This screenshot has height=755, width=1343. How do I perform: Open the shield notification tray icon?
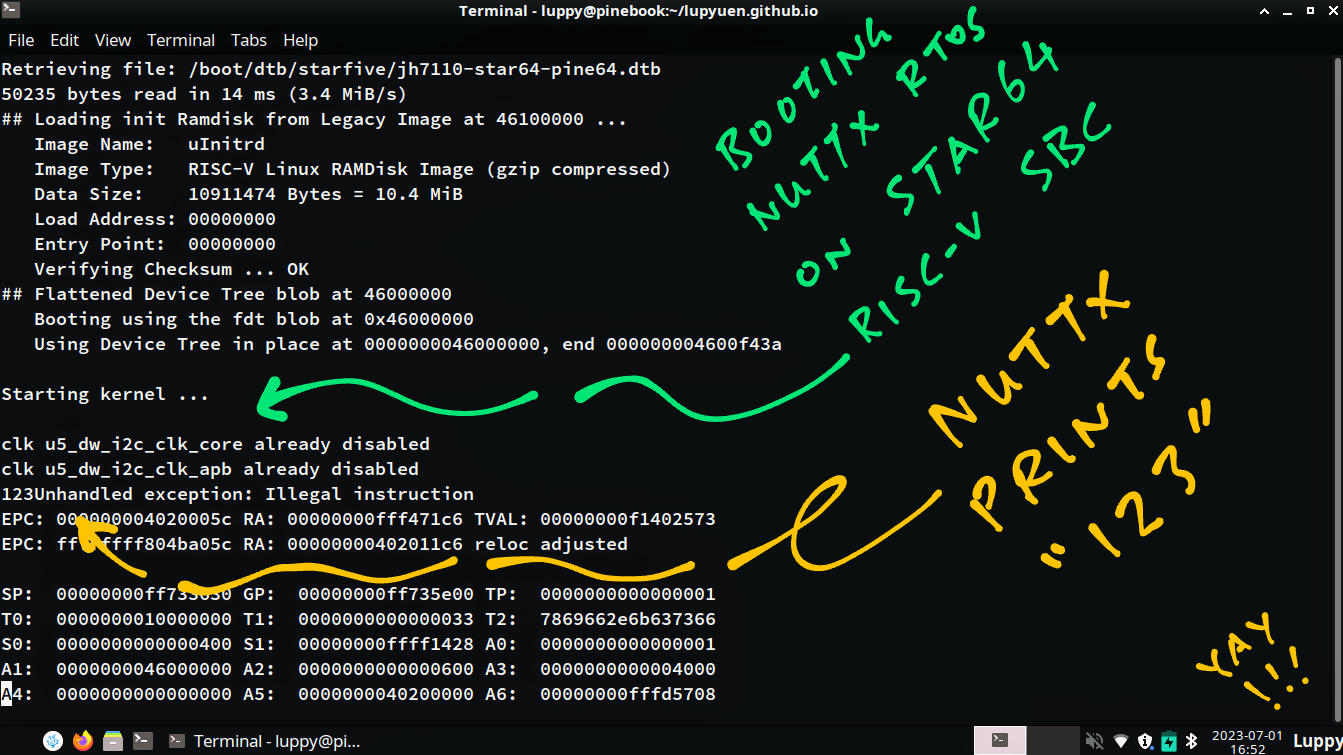1145,741
